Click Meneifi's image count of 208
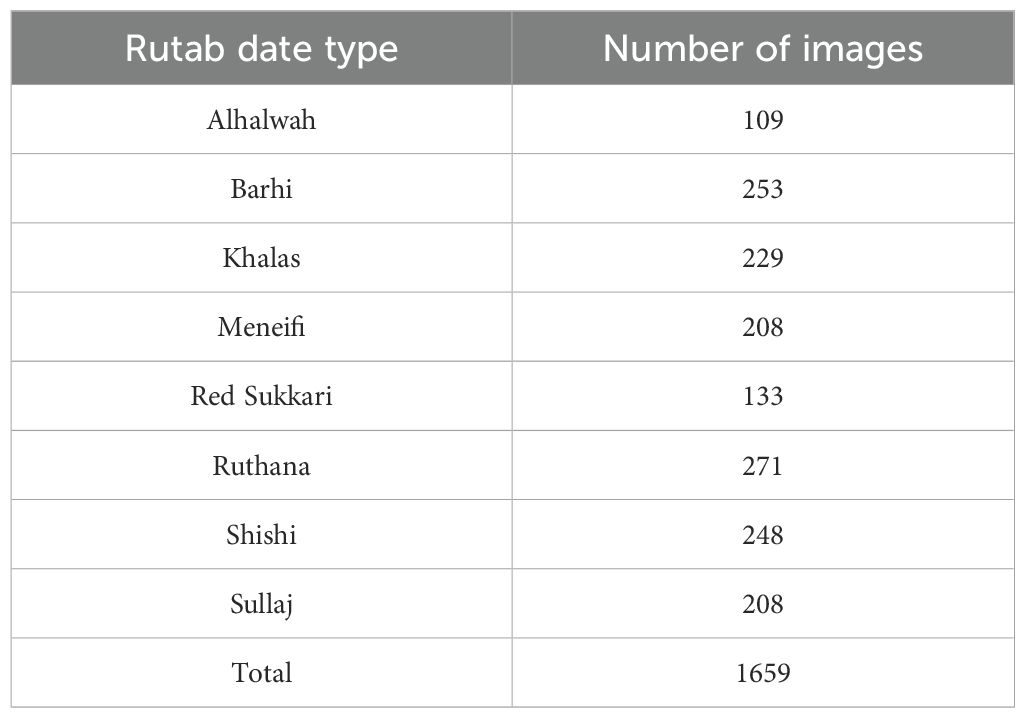 (763, 327)
